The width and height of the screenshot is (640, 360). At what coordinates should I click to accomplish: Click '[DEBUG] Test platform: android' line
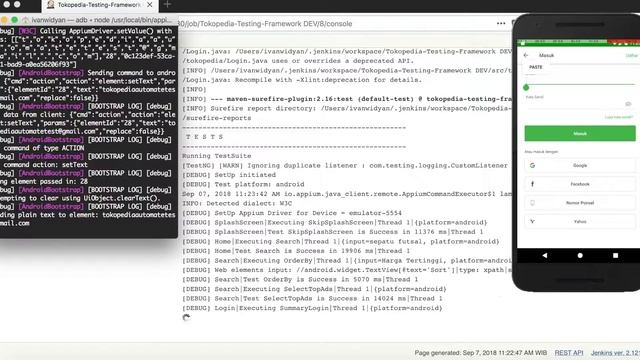tap(243, 184)
